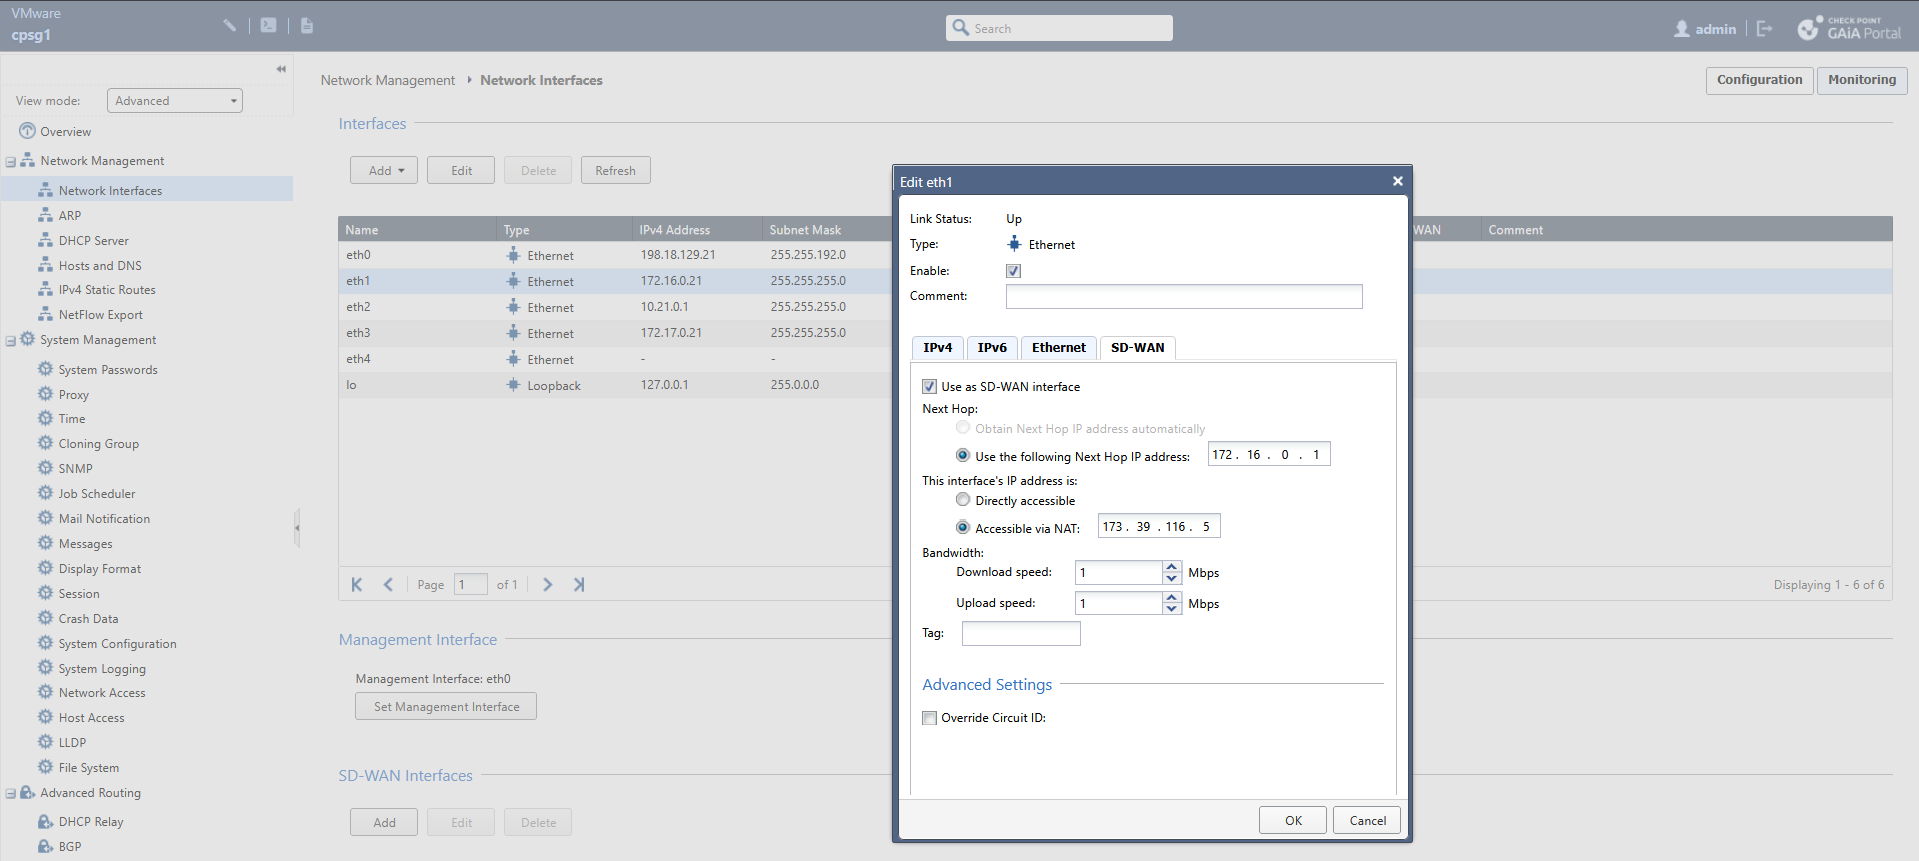Image resolution: width=1919 pixels, height=861 pixels.
Task: Open the View mode Advanced dropdown
Action: pyautogui.click(x=175, y=101)
